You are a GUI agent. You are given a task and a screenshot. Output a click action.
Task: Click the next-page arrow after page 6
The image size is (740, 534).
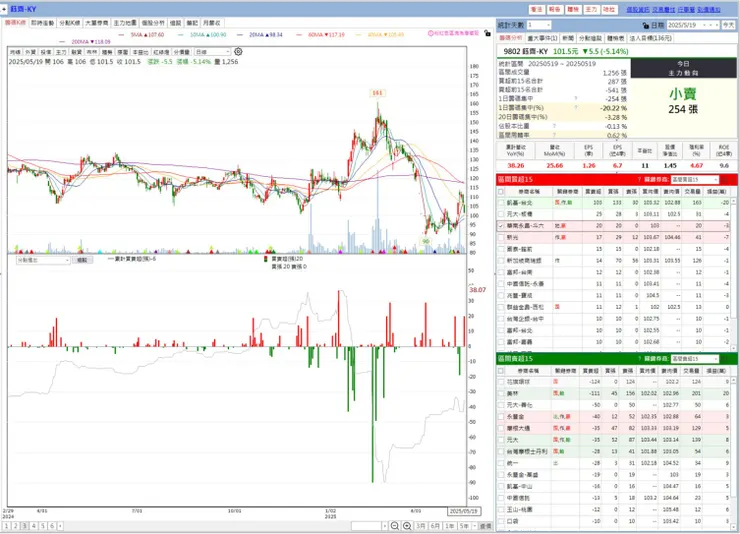point(60,526)
